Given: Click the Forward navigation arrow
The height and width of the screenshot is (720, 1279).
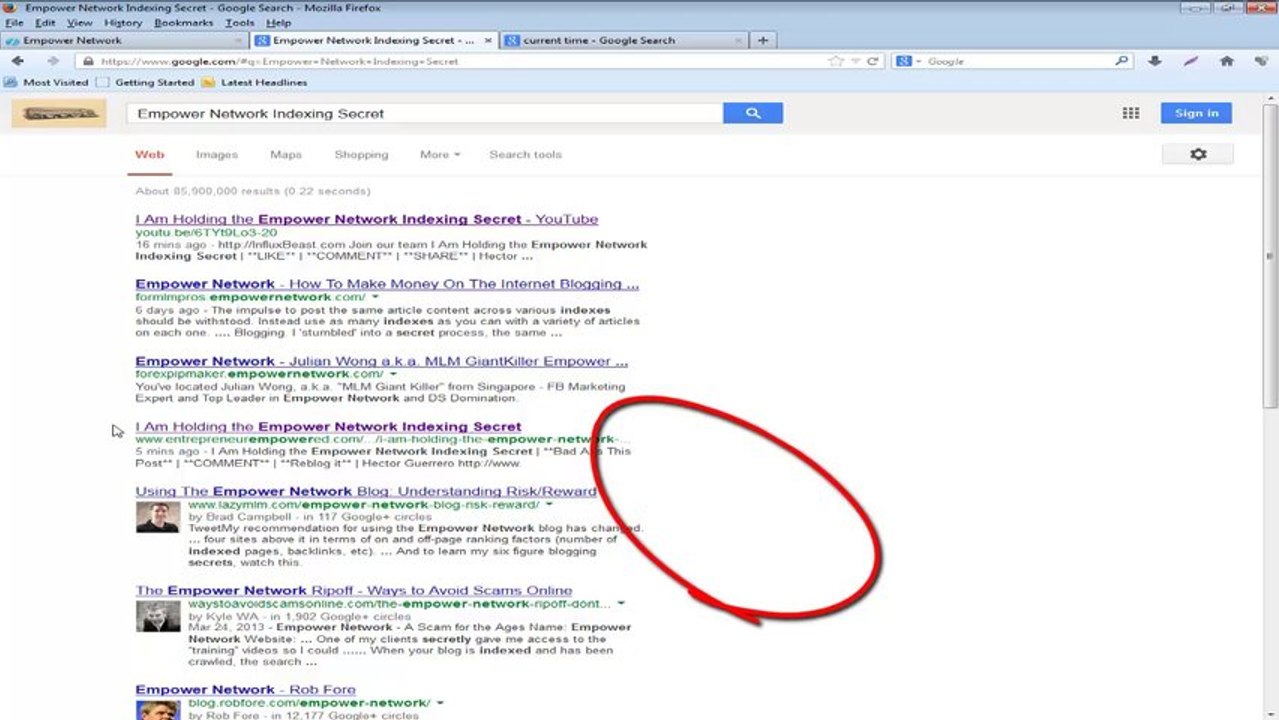Looking at the screenshot, I should (x=52, y=61).
